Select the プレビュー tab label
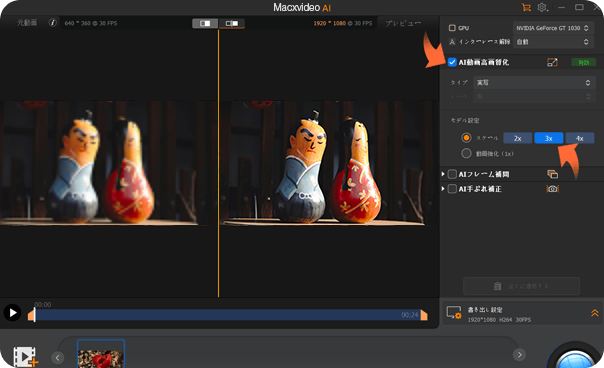The width and height of the screenshot is (604, 368). [x=403, y=23]
